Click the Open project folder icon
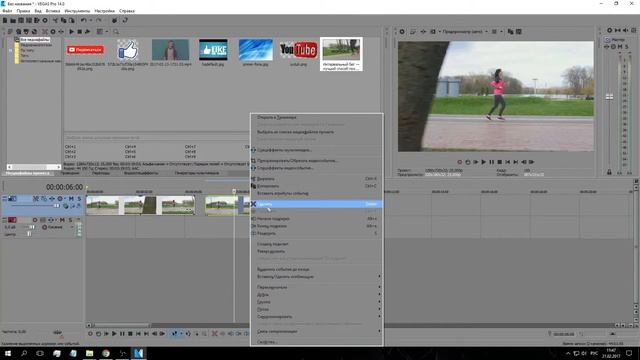 [x=13, y=20]
